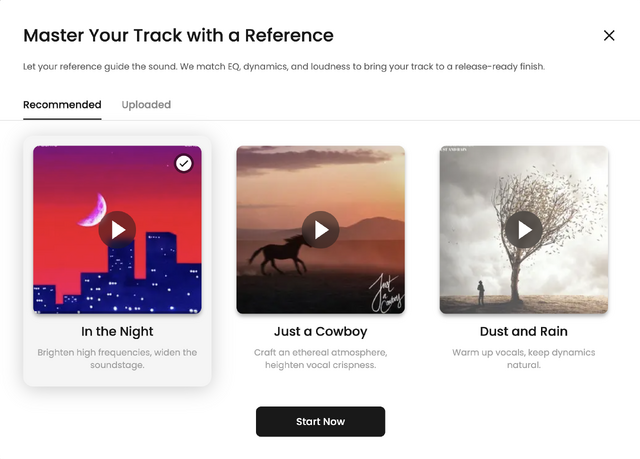The width and height of the screenshot is (640, 459).
Task: Click the 'Warm up vocals' description
Action: click(x=524, y=359)
